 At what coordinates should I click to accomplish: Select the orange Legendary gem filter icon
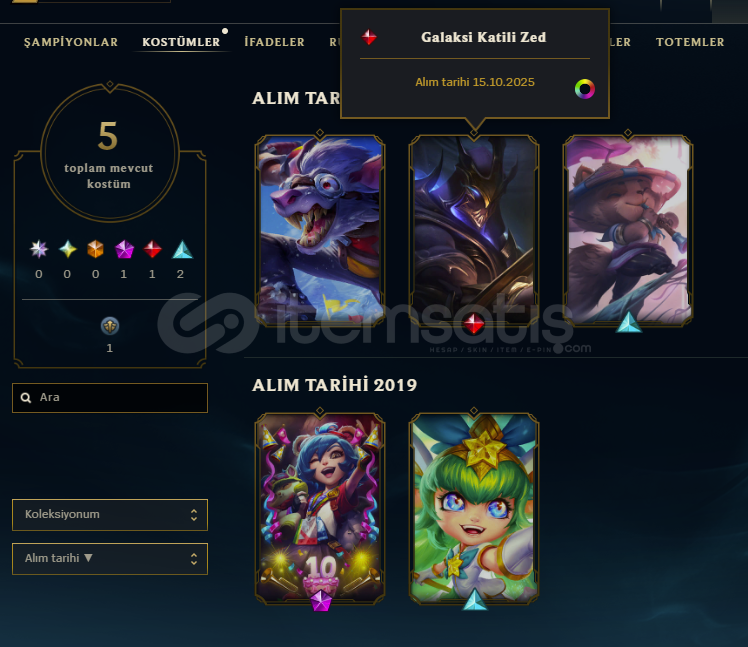pos(95,249)
